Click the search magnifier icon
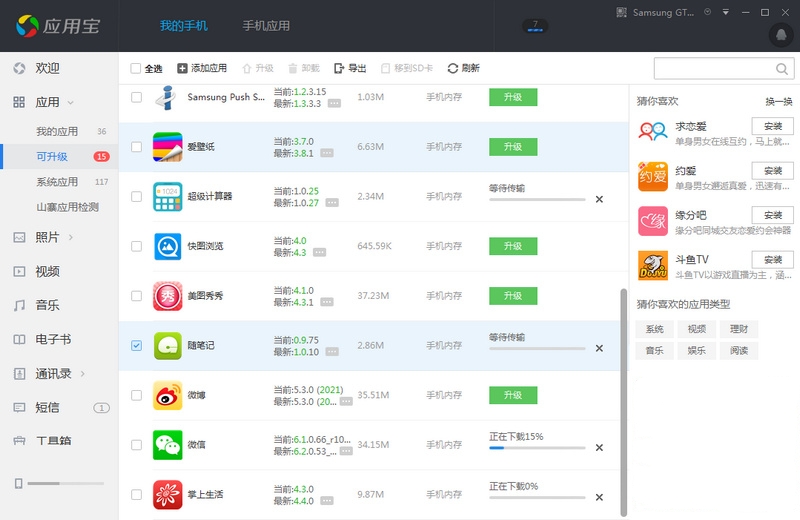The image size is (800, 520). pos(781,68)
